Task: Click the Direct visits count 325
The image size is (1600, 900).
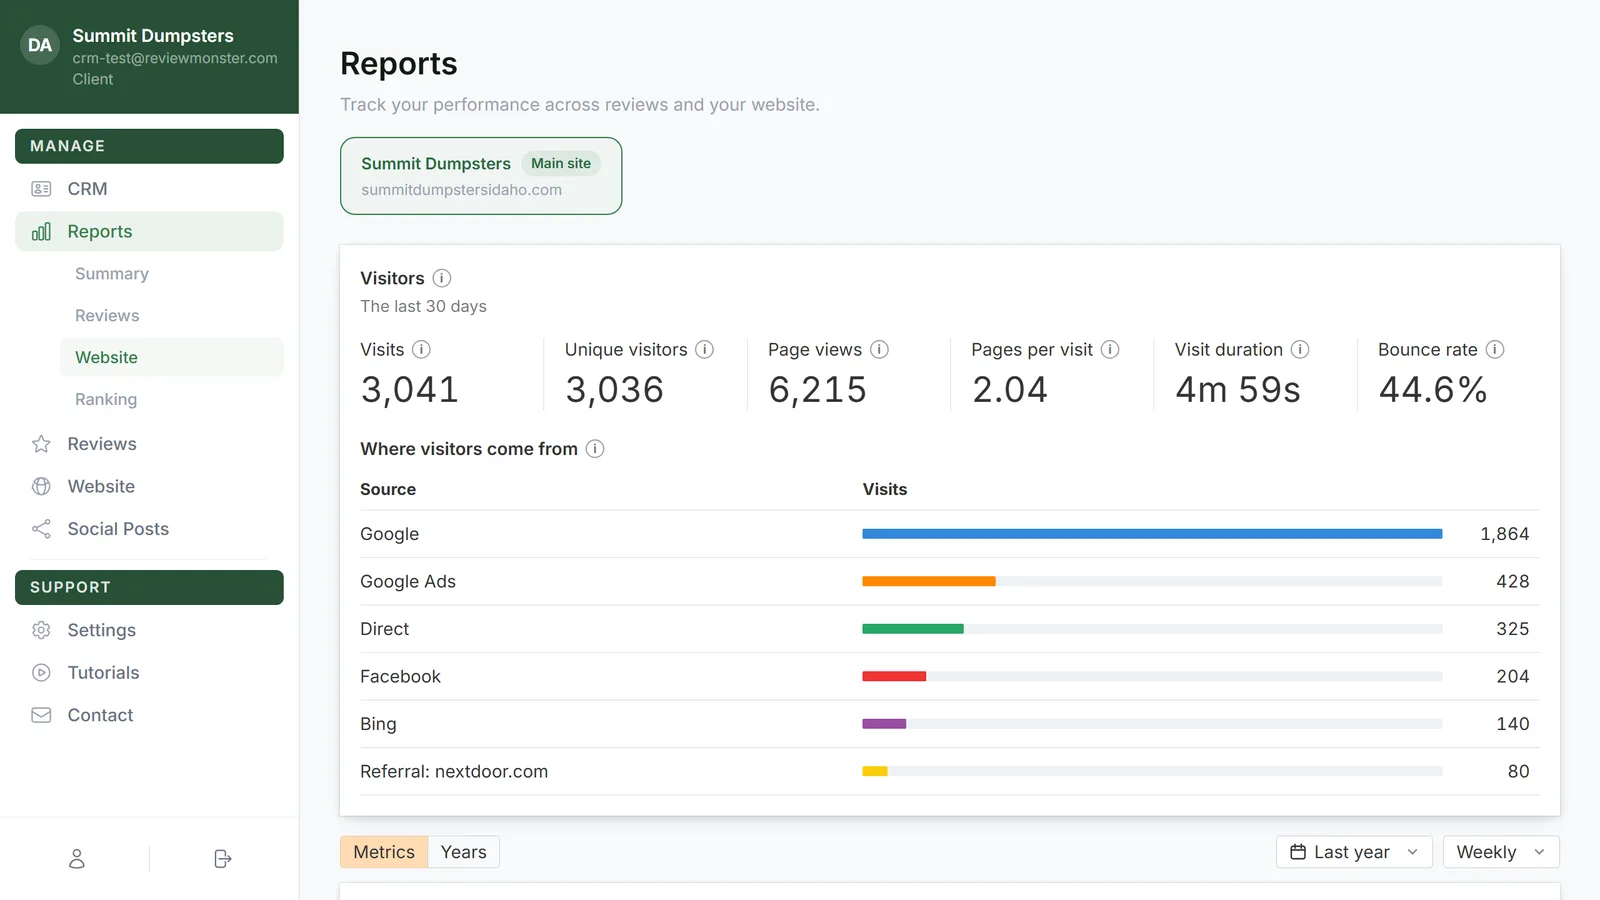Action: pyautogui.click(x=1513, y=629)
